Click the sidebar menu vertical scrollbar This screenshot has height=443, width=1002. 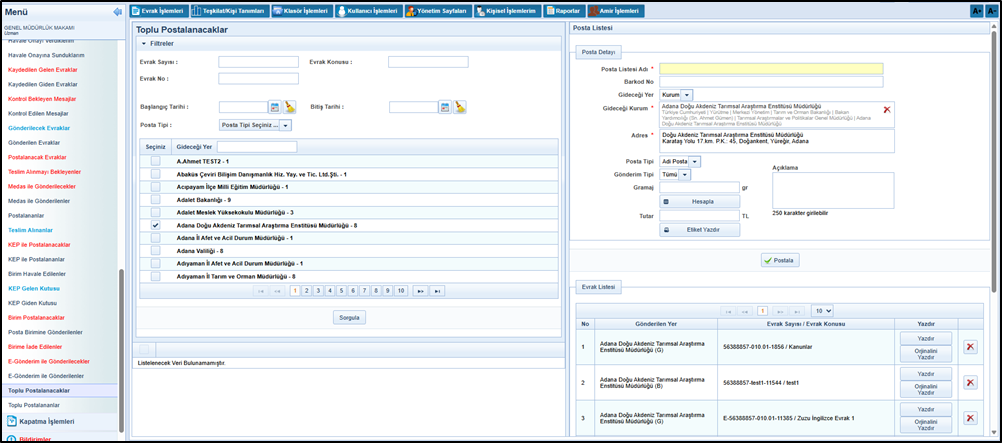pyautogui.click(x=121, y=350)
